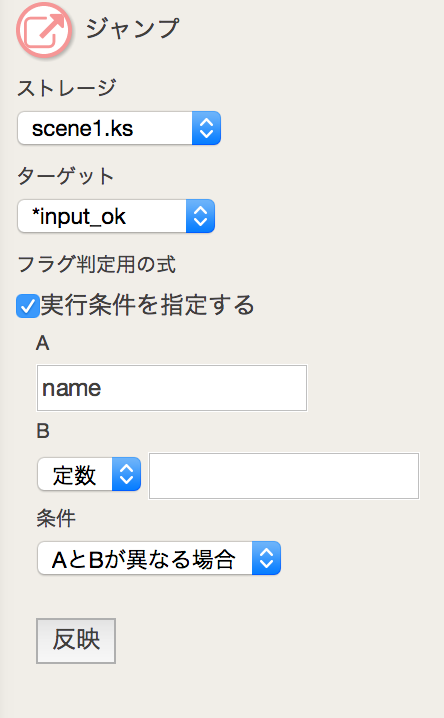Open the AとBが異なる場合 condition dropdown
Image resolution: width=444 pixels, height=718 pixels.
159,558
